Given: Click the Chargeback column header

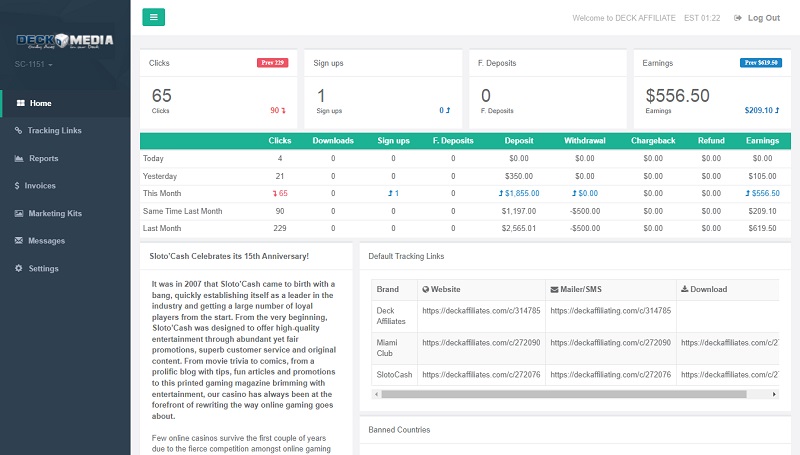Looking at the screenshot, I should [653, 141].
